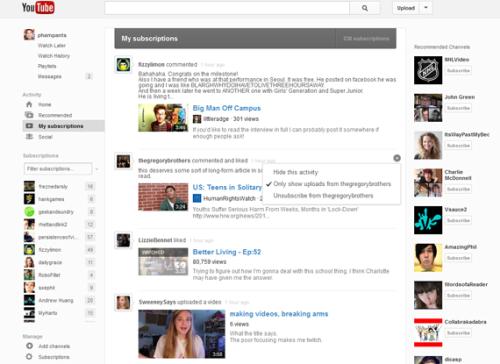Open Watch Later
This screenshot has height=364, width=500.
click(52, 45)
